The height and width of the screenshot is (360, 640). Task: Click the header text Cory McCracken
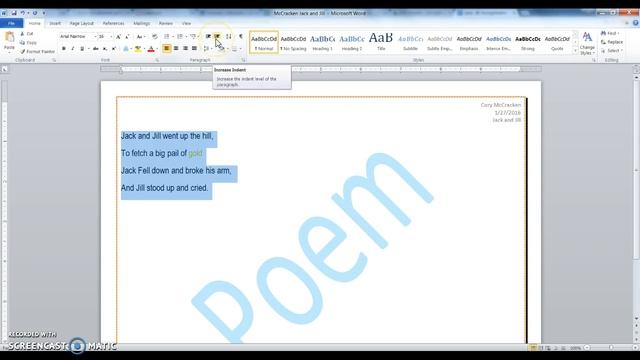(x=500, y=105)
